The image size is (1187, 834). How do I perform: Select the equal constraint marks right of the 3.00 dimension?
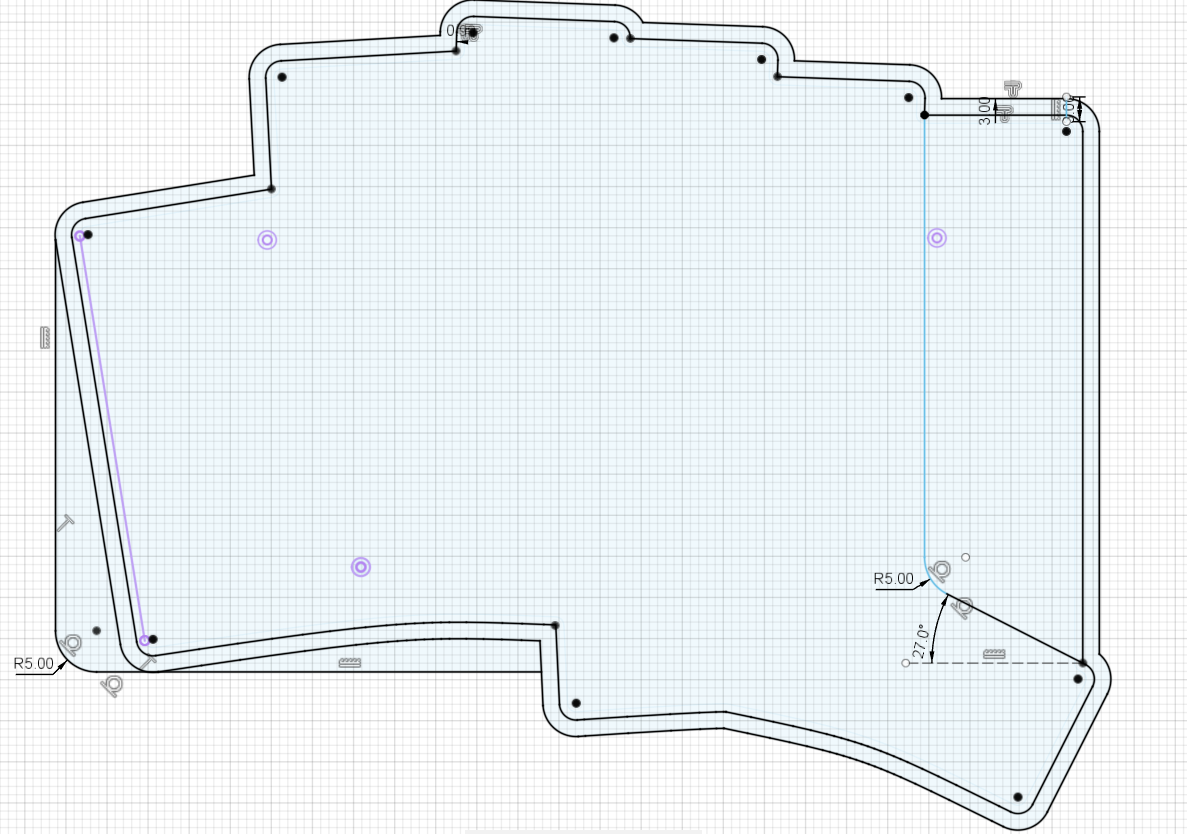[1056, 108]
